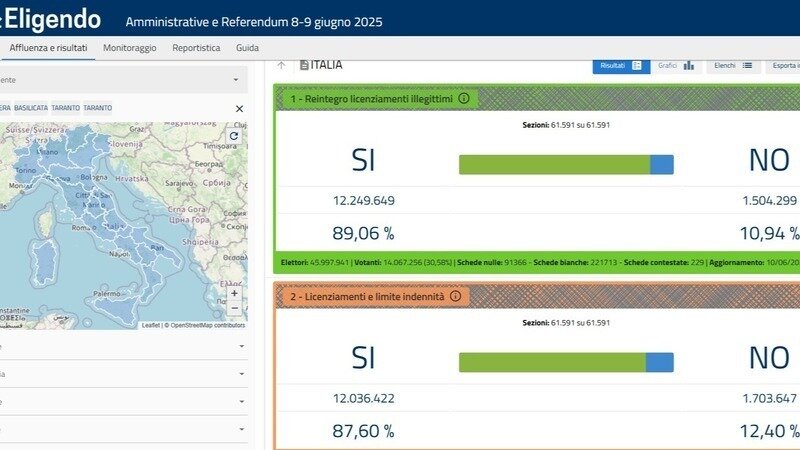Zoom out on the Italy map

click(x=234, y=309)
